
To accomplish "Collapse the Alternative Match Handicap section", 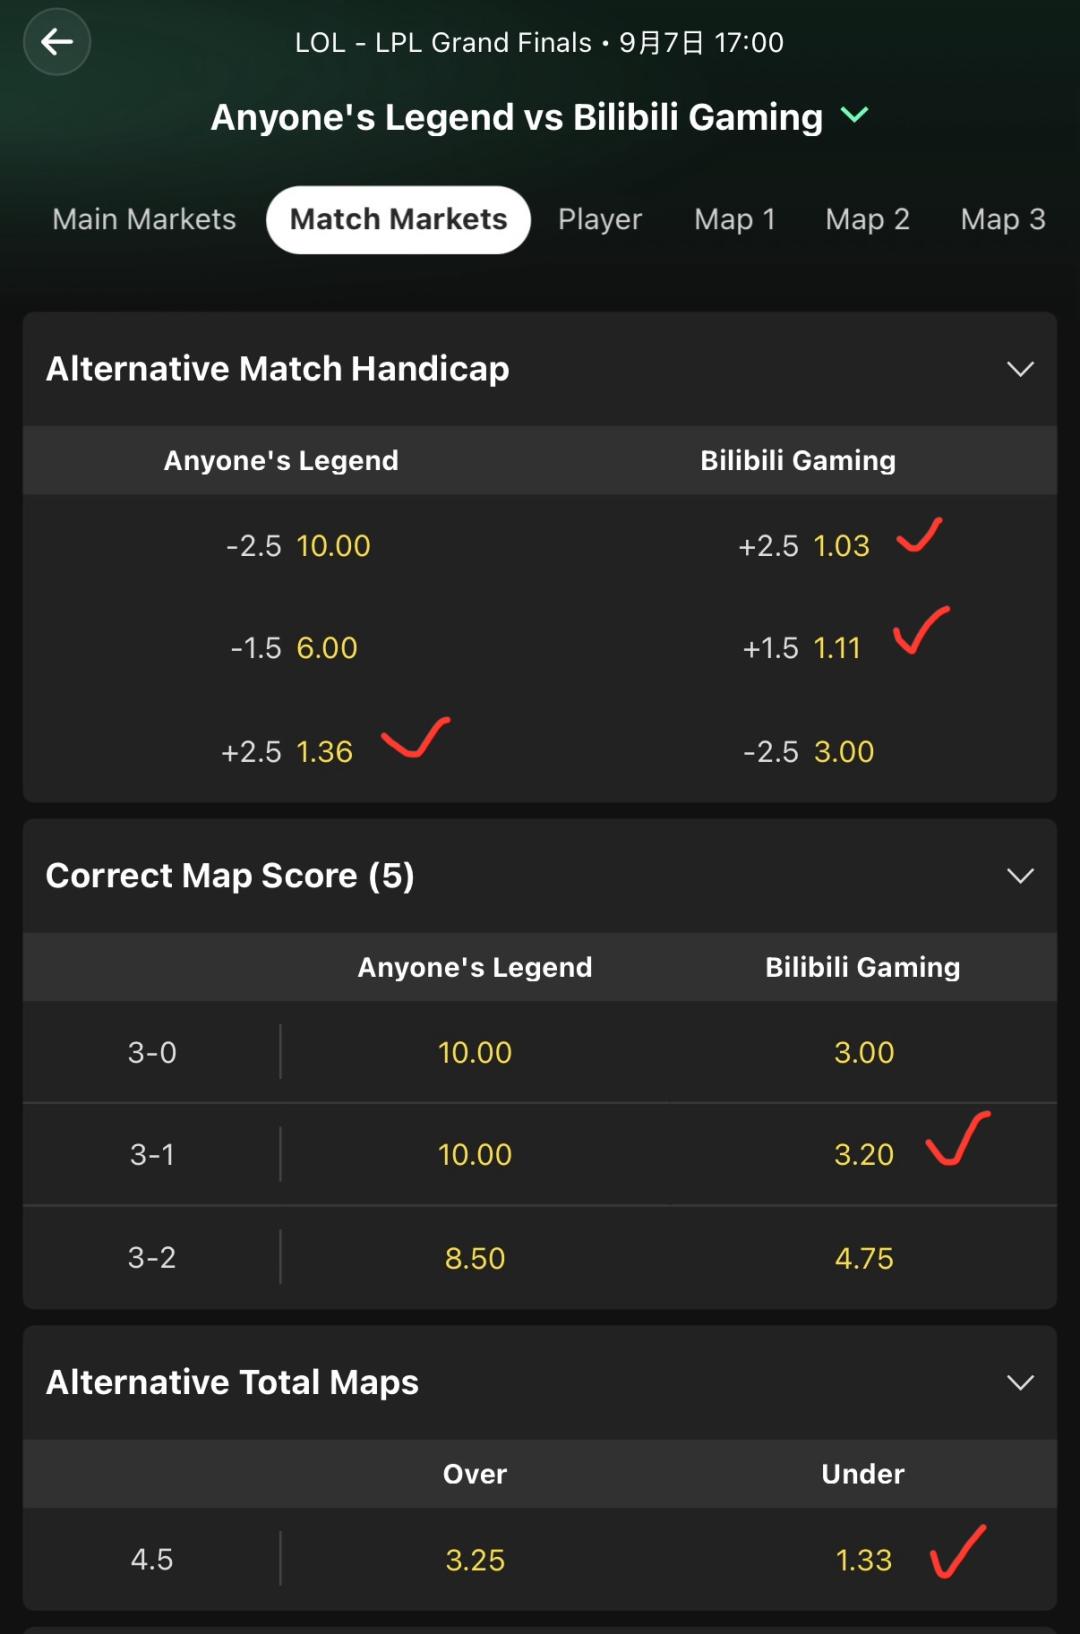I will pyautogui.click(x=1020, y=369).
